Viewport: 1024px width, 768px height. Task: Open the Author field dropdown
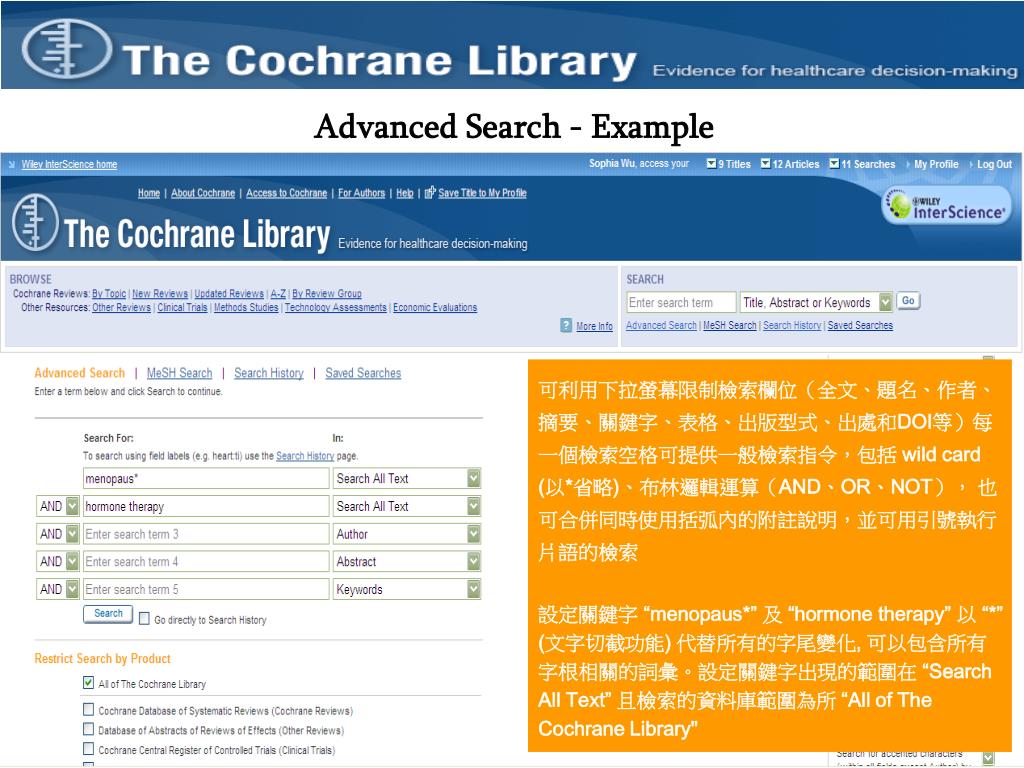click(x=473, y=534)
